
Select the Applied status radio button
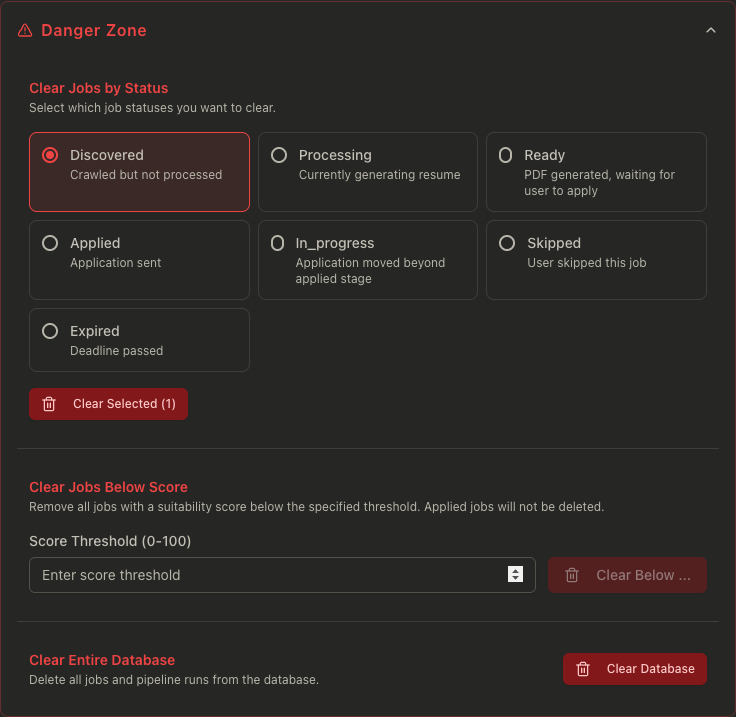(x=50, y=243)
